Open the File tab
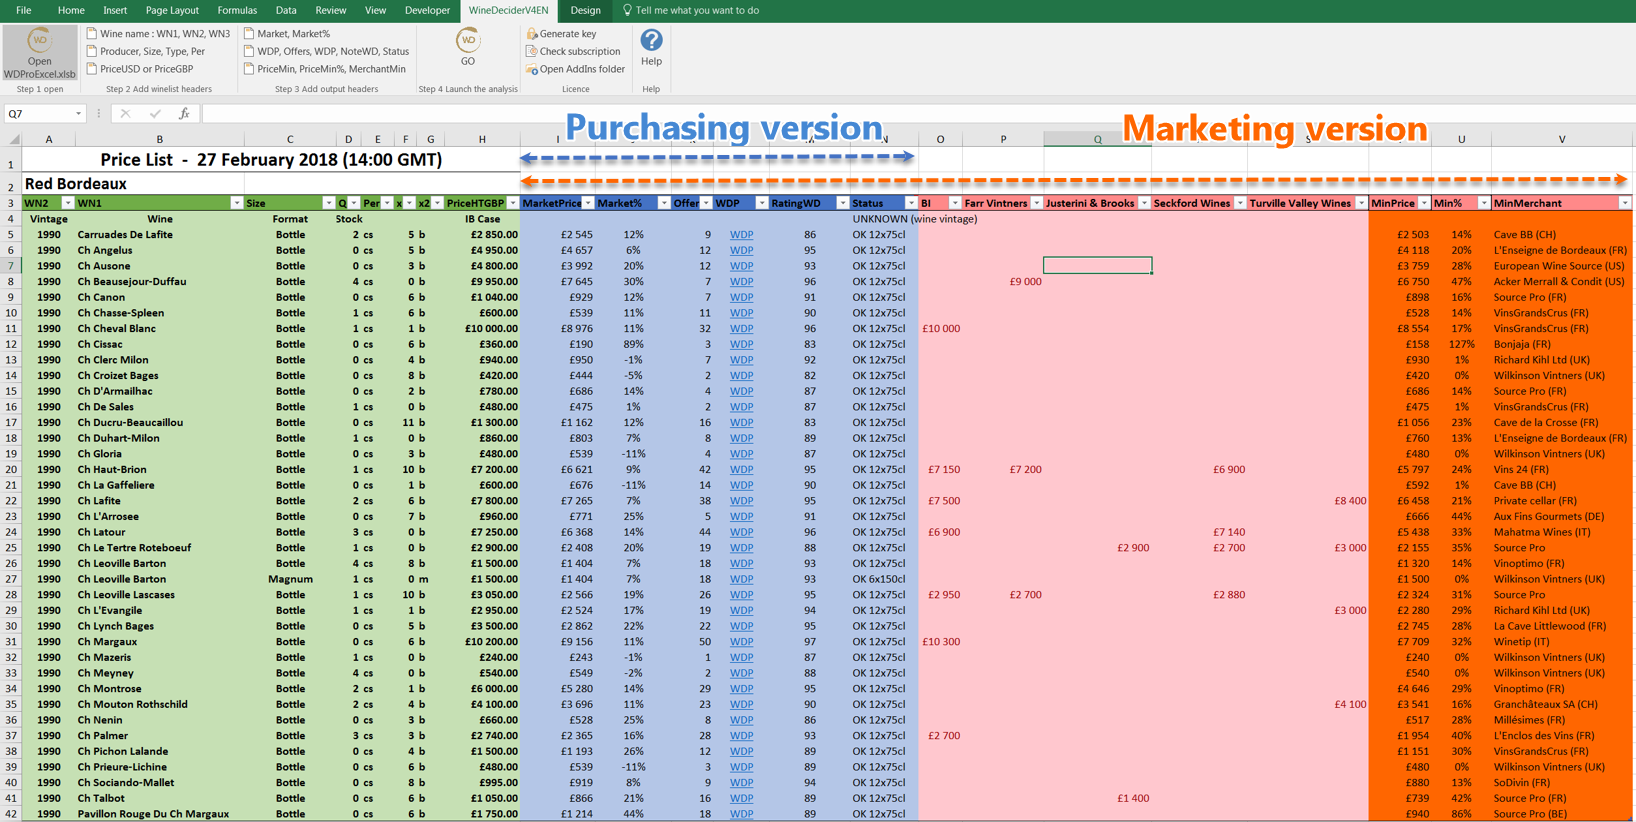 23,10
